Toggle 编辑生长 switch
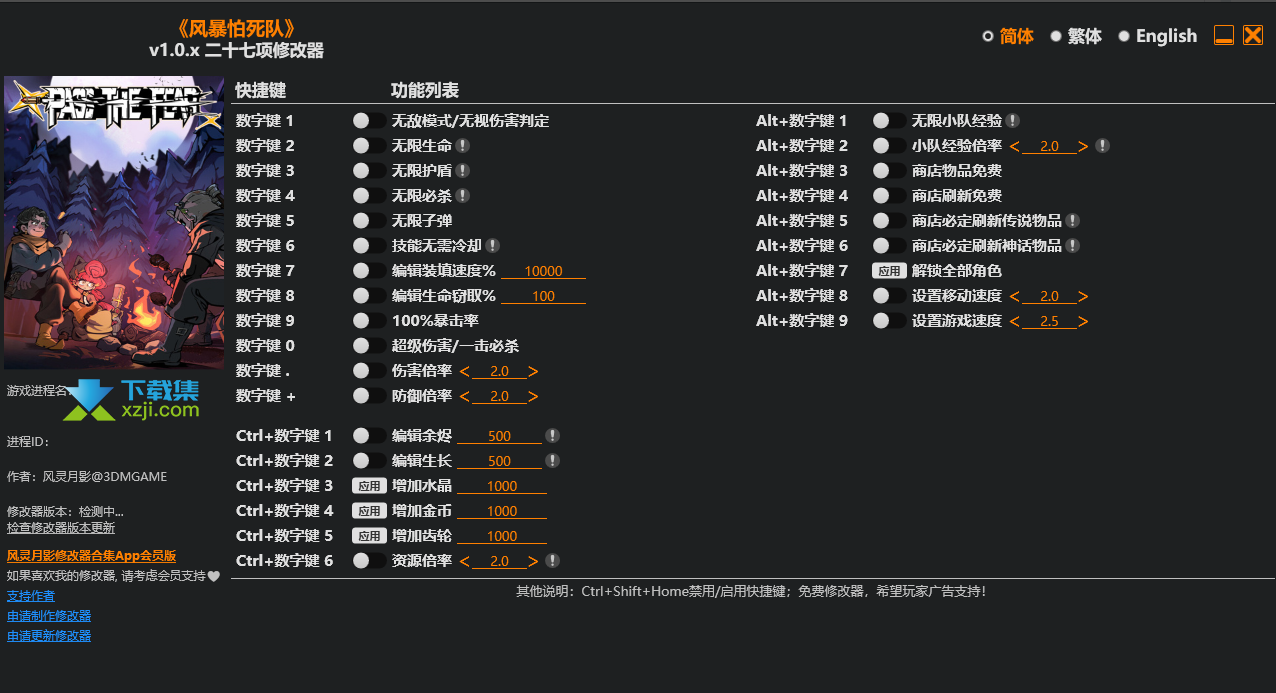The image size is (1276, 693). (369, 461)
